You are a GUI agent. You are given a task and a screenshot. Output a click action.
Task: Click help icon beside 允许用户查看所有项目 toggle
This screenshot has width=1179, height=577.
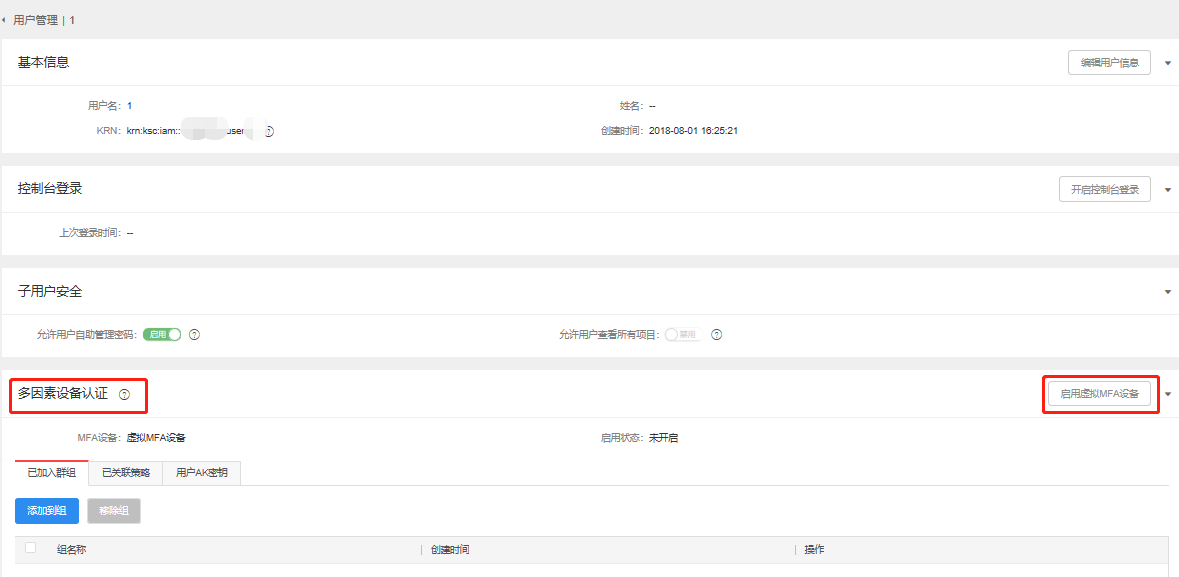tap(716, 335)
